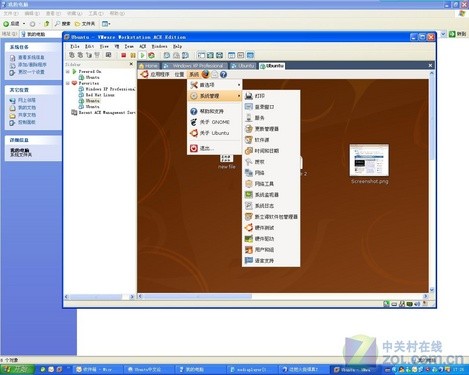Viewport: 469px width, 375px height.
Task: Open 更新管理器 update manager
Action: coord(271,129)
